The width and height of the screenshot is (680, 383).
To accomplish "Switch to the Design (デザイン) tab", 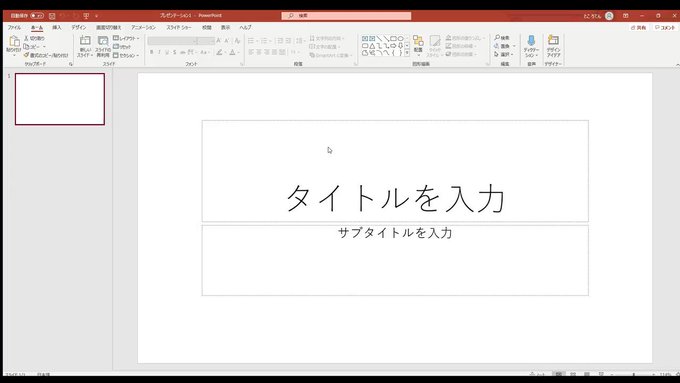I will (x=78, y=27).
